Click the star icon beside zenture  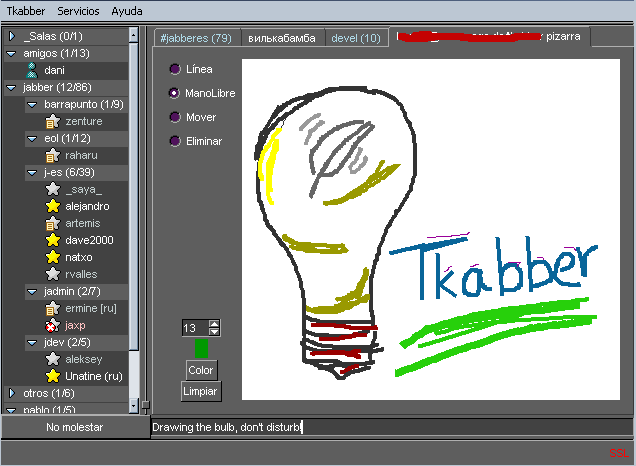(53, 121)
